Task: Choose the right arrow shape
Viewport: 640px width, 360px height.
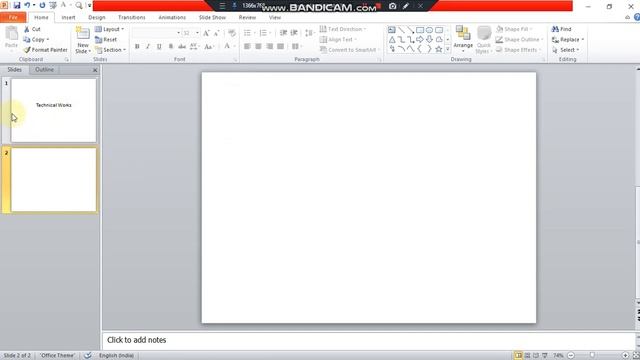Action: point(420,40)
